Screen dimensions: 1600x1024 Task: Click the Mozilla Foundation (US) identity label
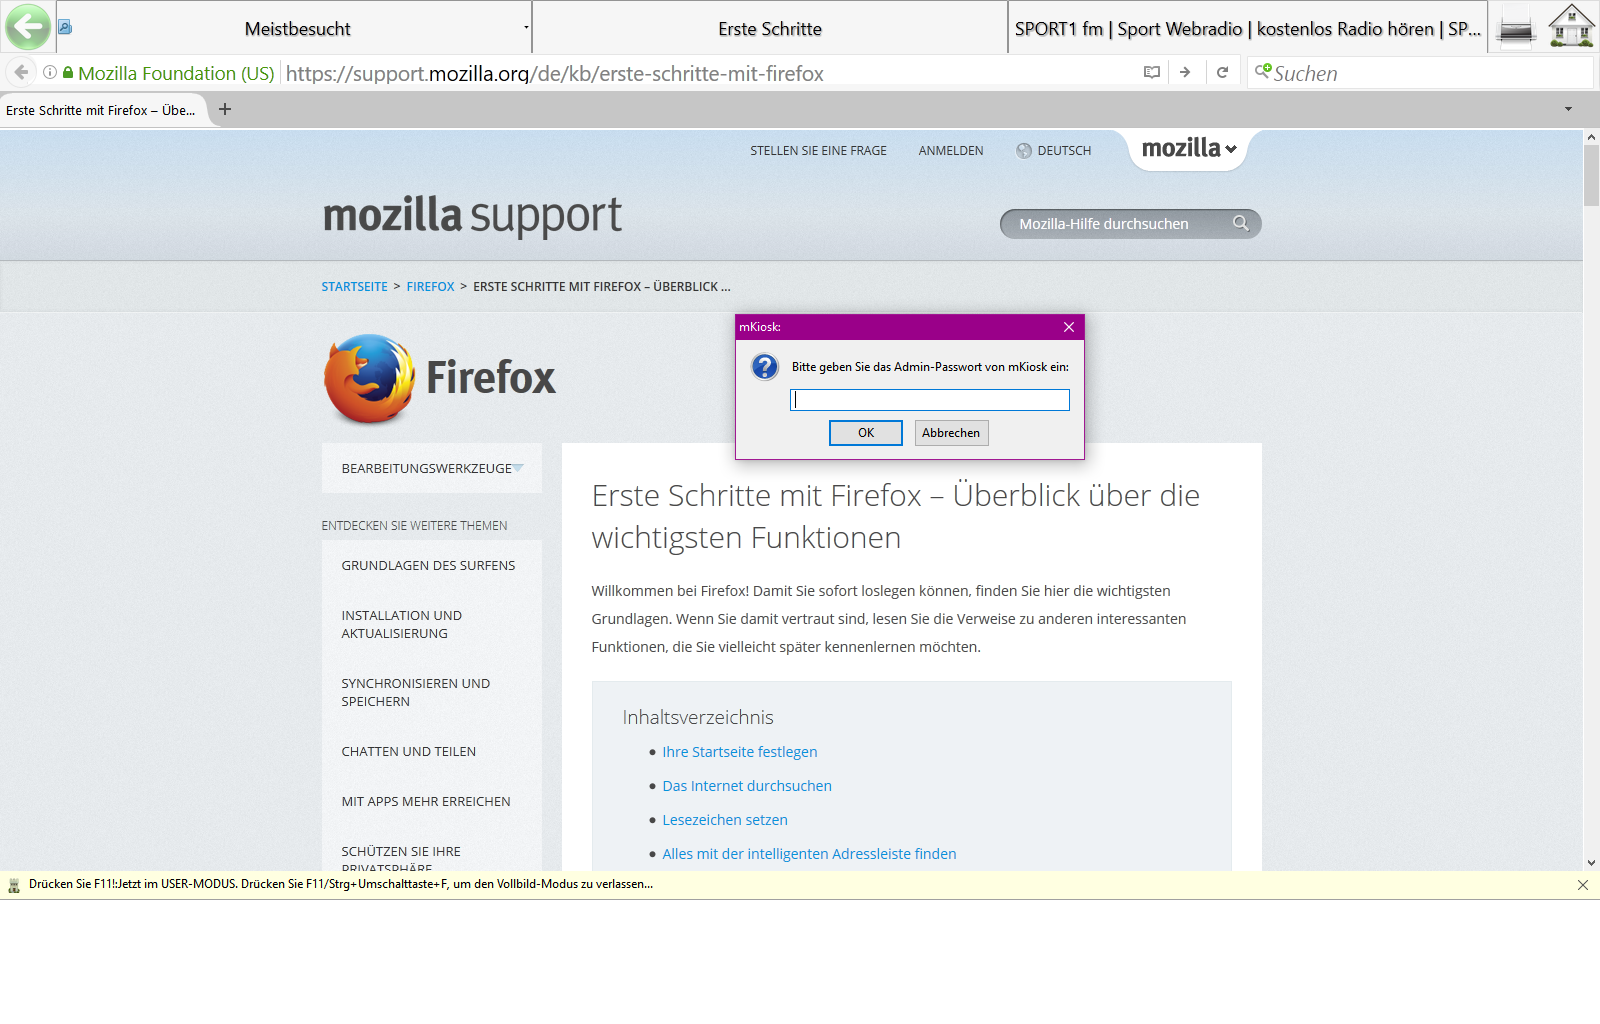176,73
